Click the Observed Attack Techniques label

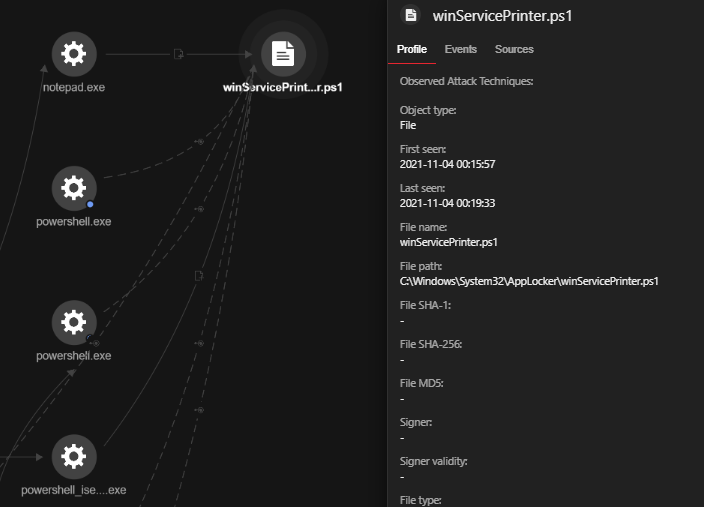466,81
